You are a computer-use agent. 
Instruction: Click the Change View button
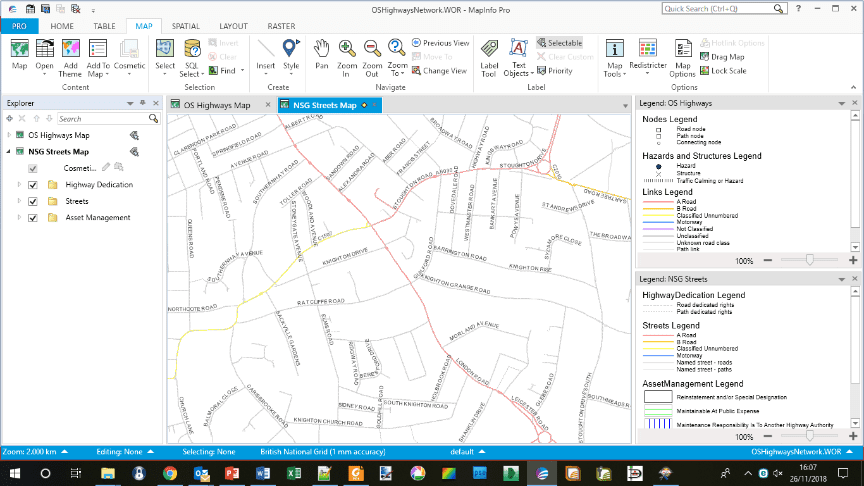[x=440, y=71]
